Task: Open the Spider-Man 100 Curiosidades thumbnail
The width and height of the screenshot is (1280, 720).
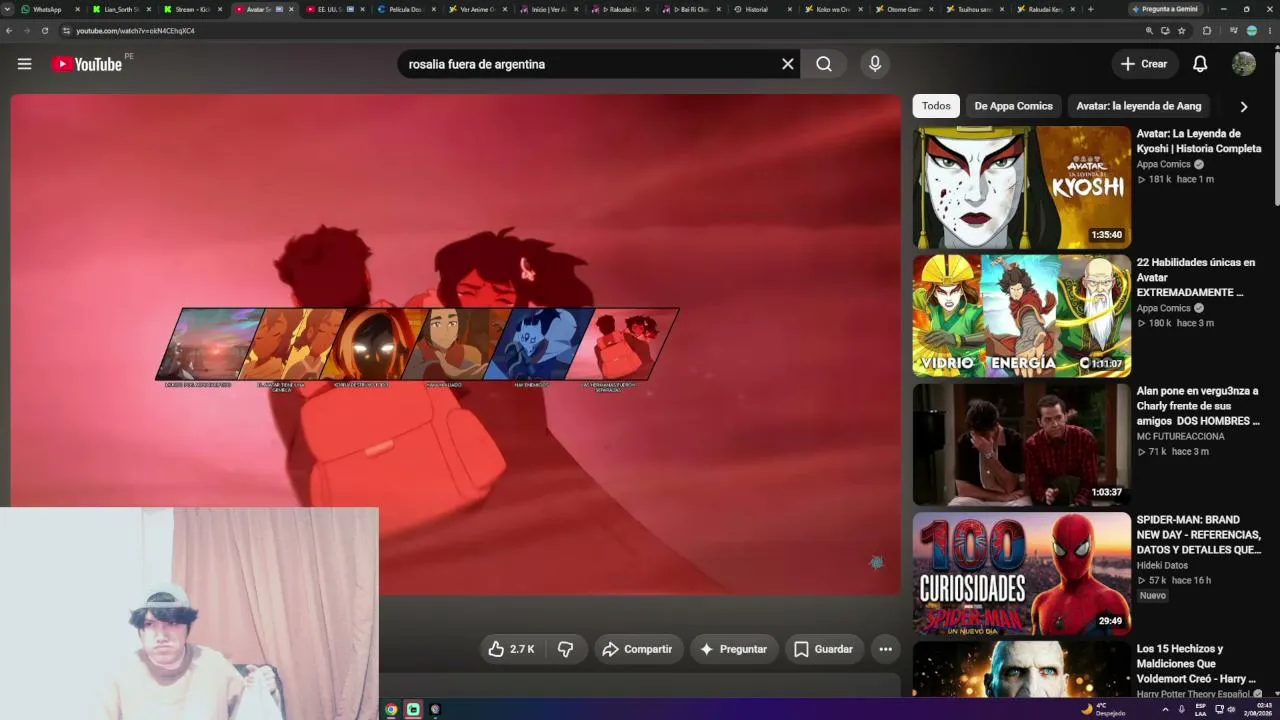Action: coord(1021,574)
